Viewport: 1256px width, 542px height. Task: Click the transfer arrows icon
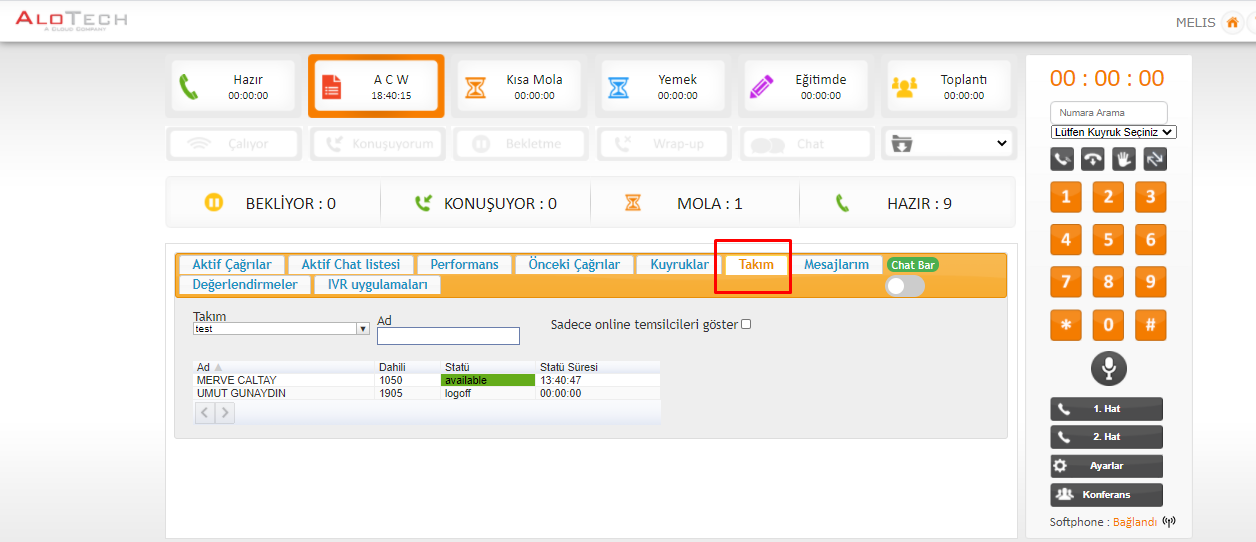pos(1155,159)
